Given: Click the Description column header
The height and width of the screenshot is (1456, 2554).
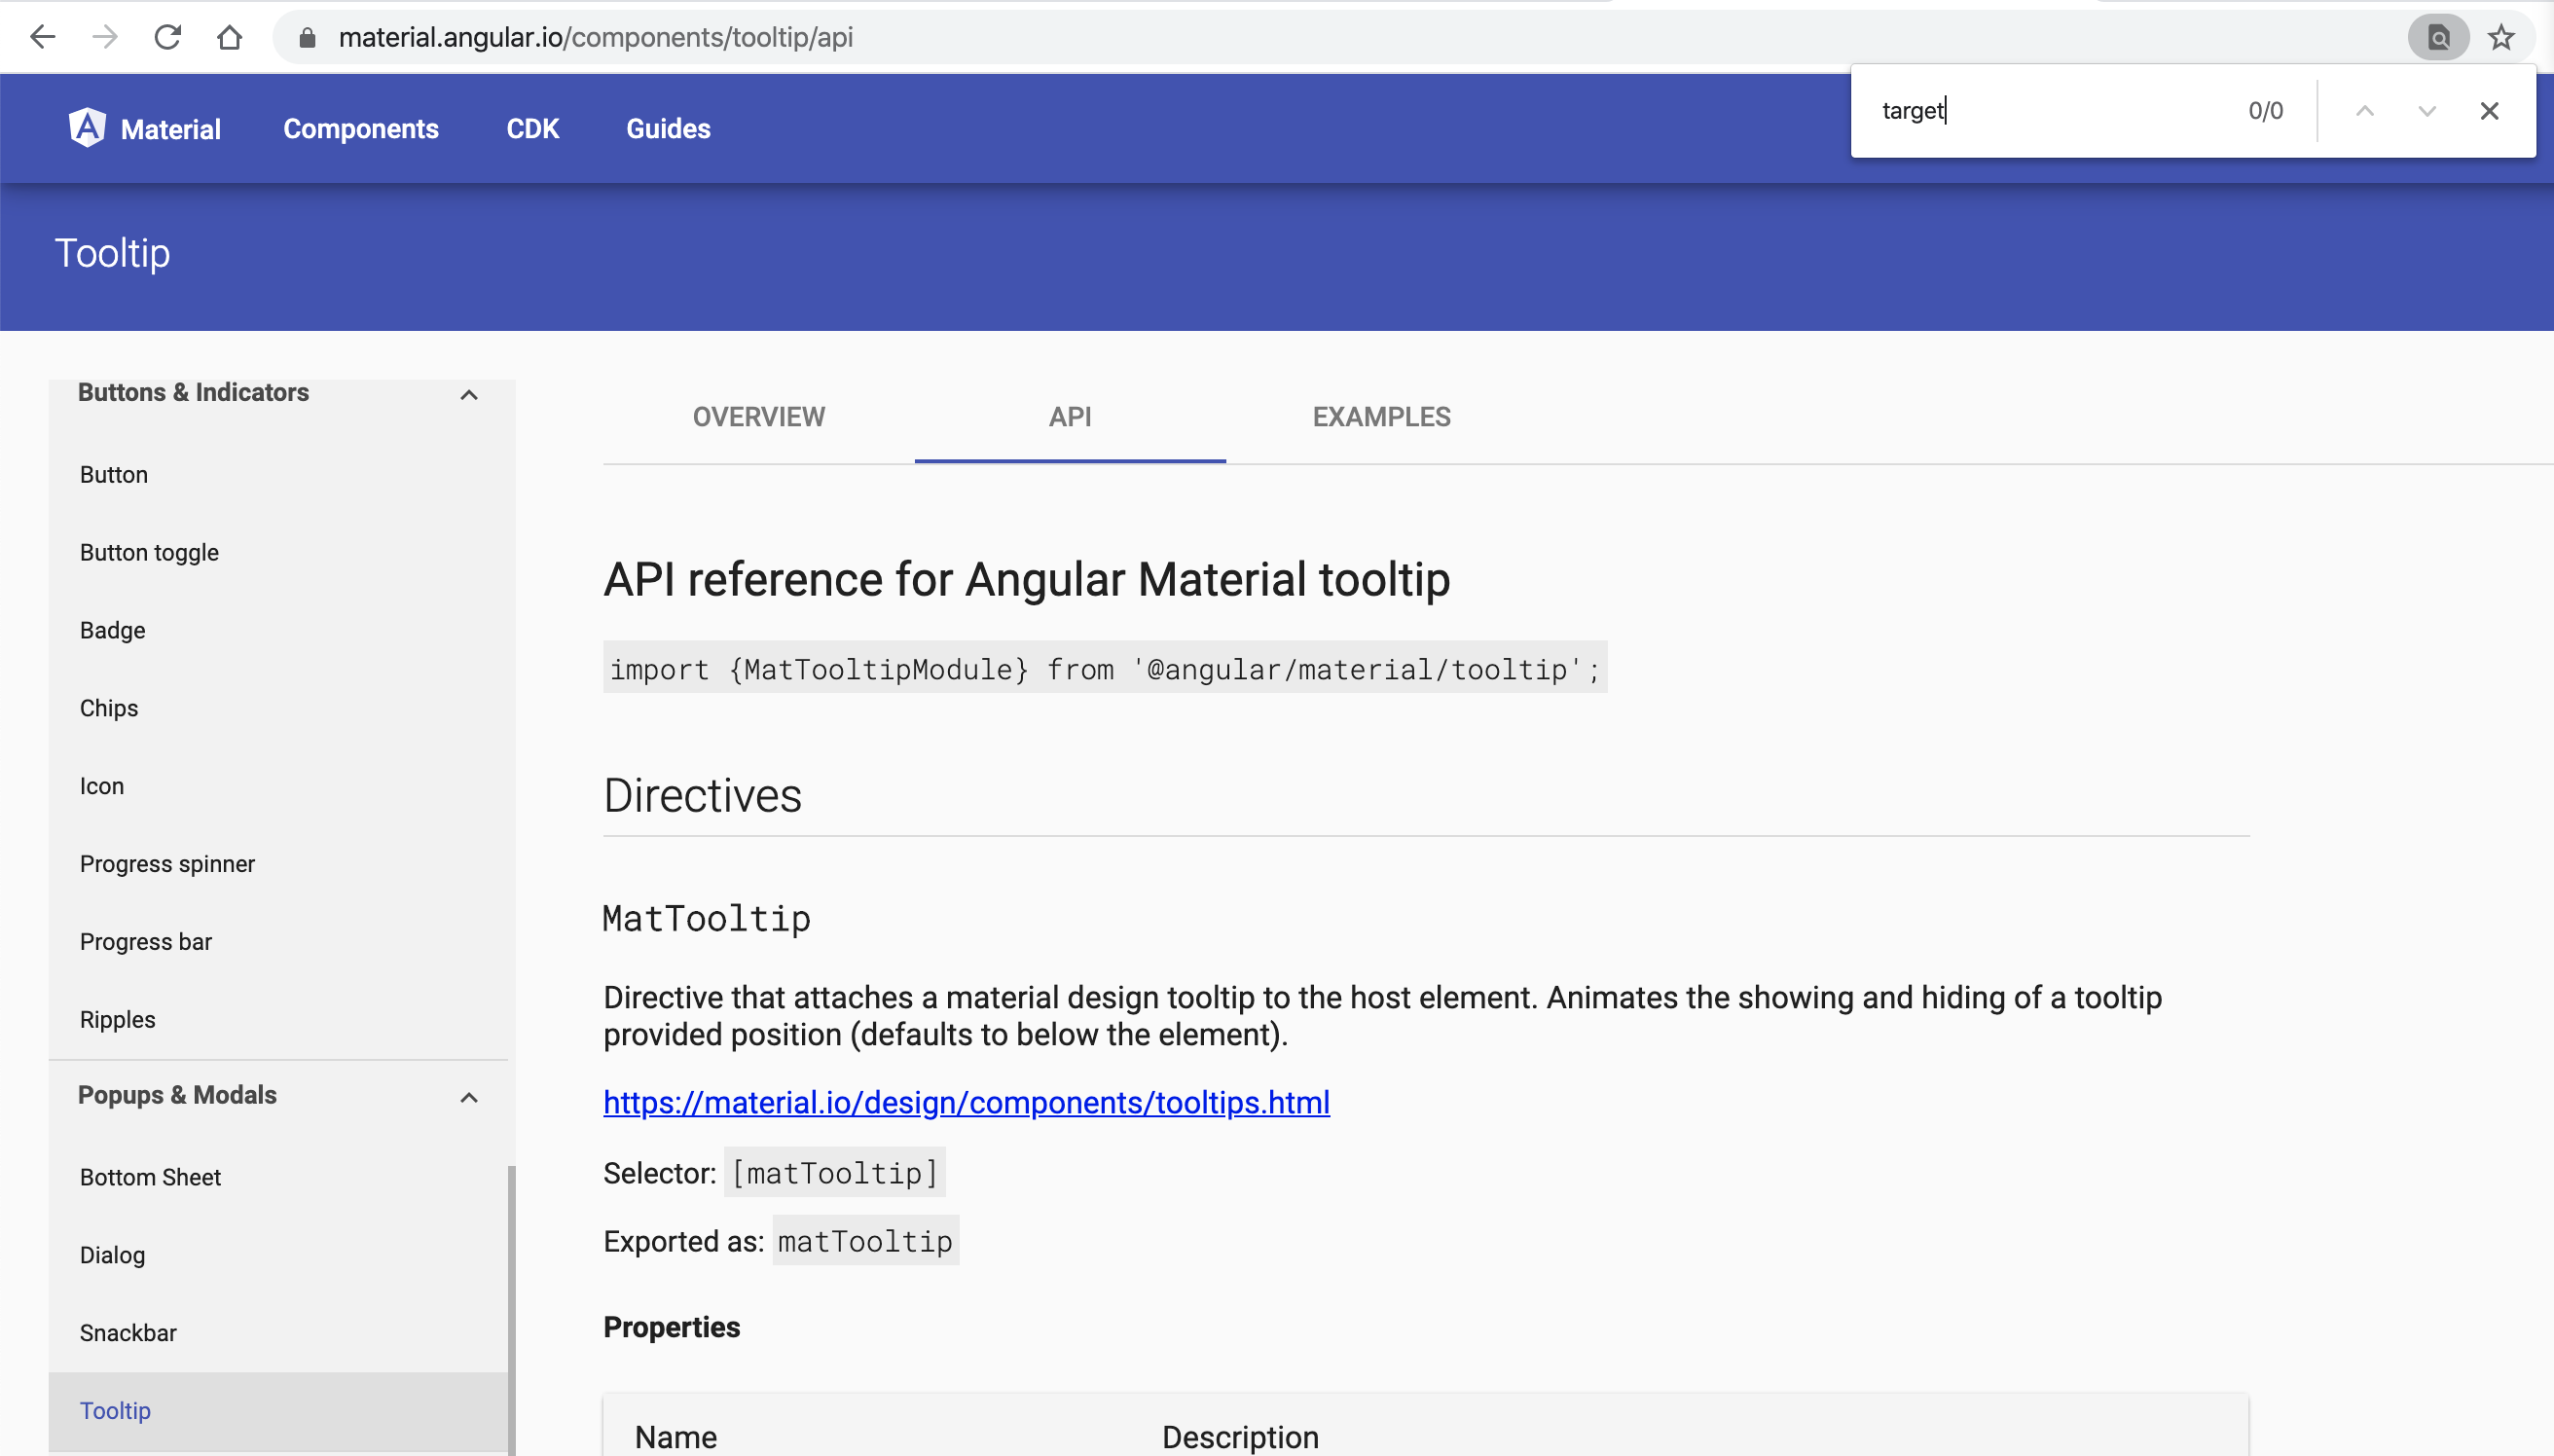Looking at the screenshot, I should pyautogui.click(x=1240, y=1437).
